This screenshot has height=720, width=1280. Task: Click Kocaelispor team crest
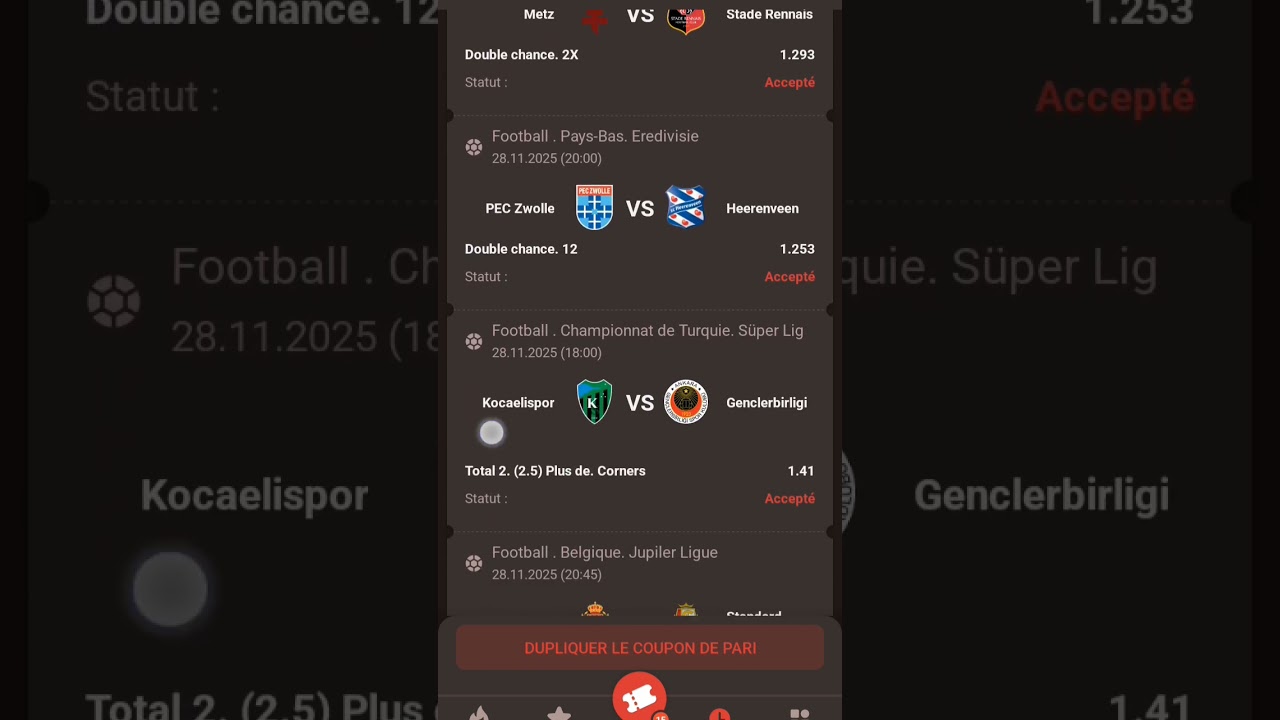594,402
